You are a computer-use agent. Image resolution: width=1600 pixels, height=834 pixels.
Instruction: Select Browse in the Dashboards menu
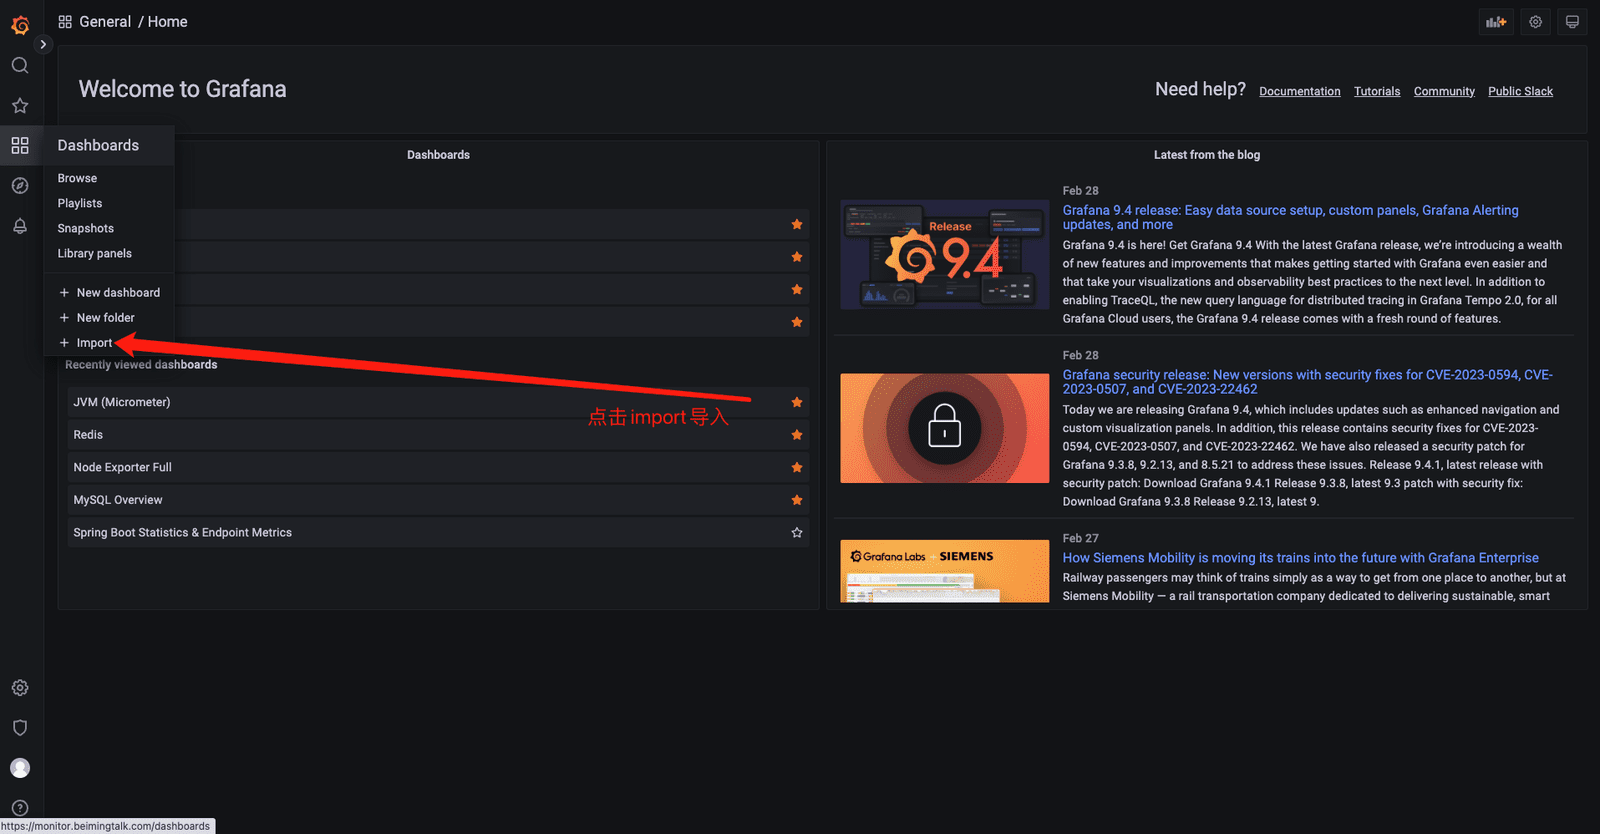(x=77, y=178)
